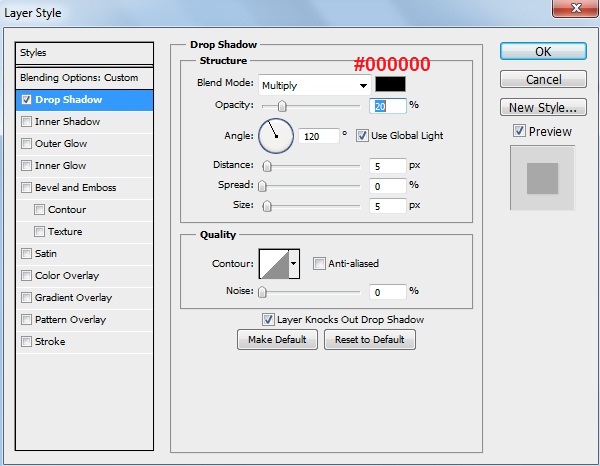Enable the Inner Shadow checkbox
Screen dimensions: 600x466
pos(26,122)
